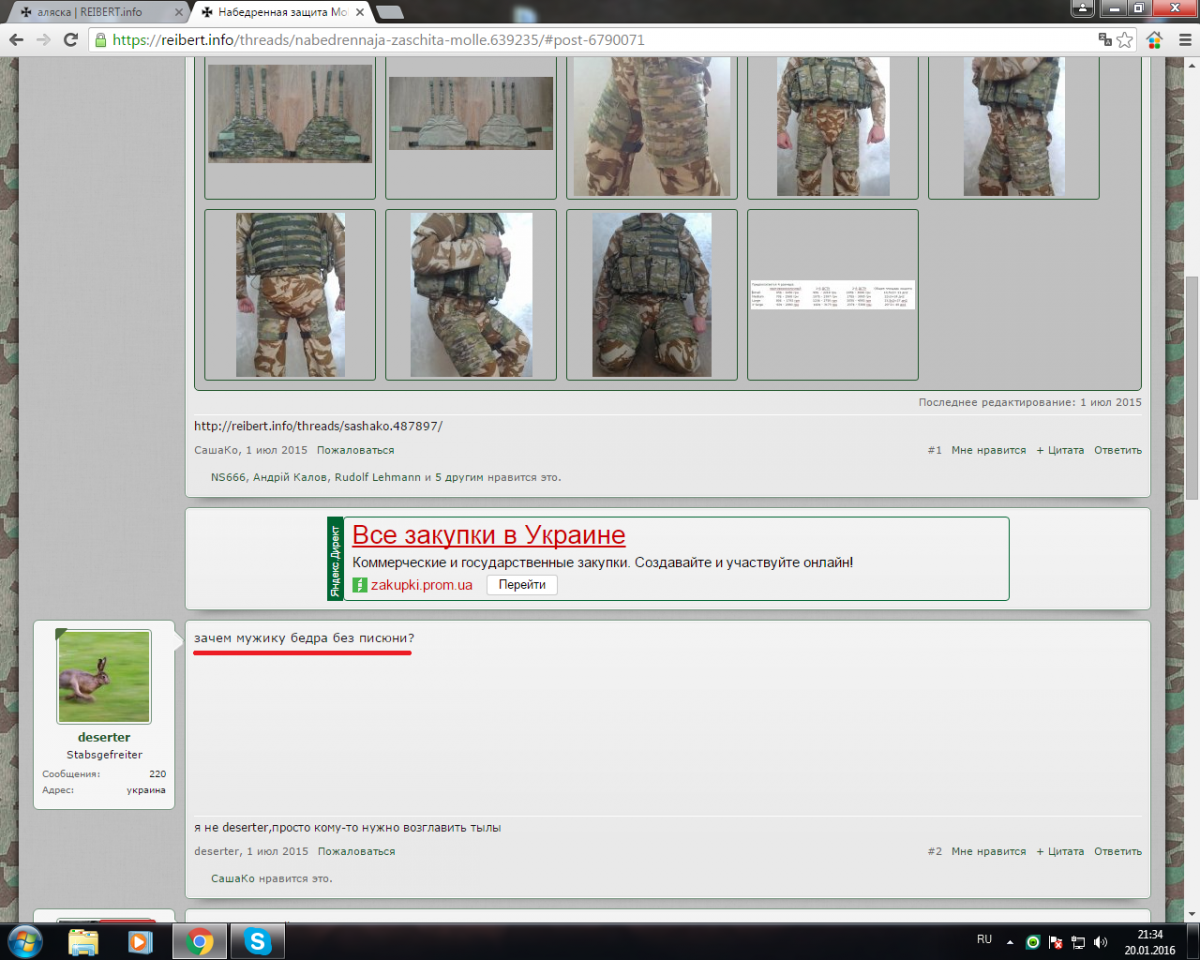Show hidden tray icons arrow

(x=1011, y=942)
